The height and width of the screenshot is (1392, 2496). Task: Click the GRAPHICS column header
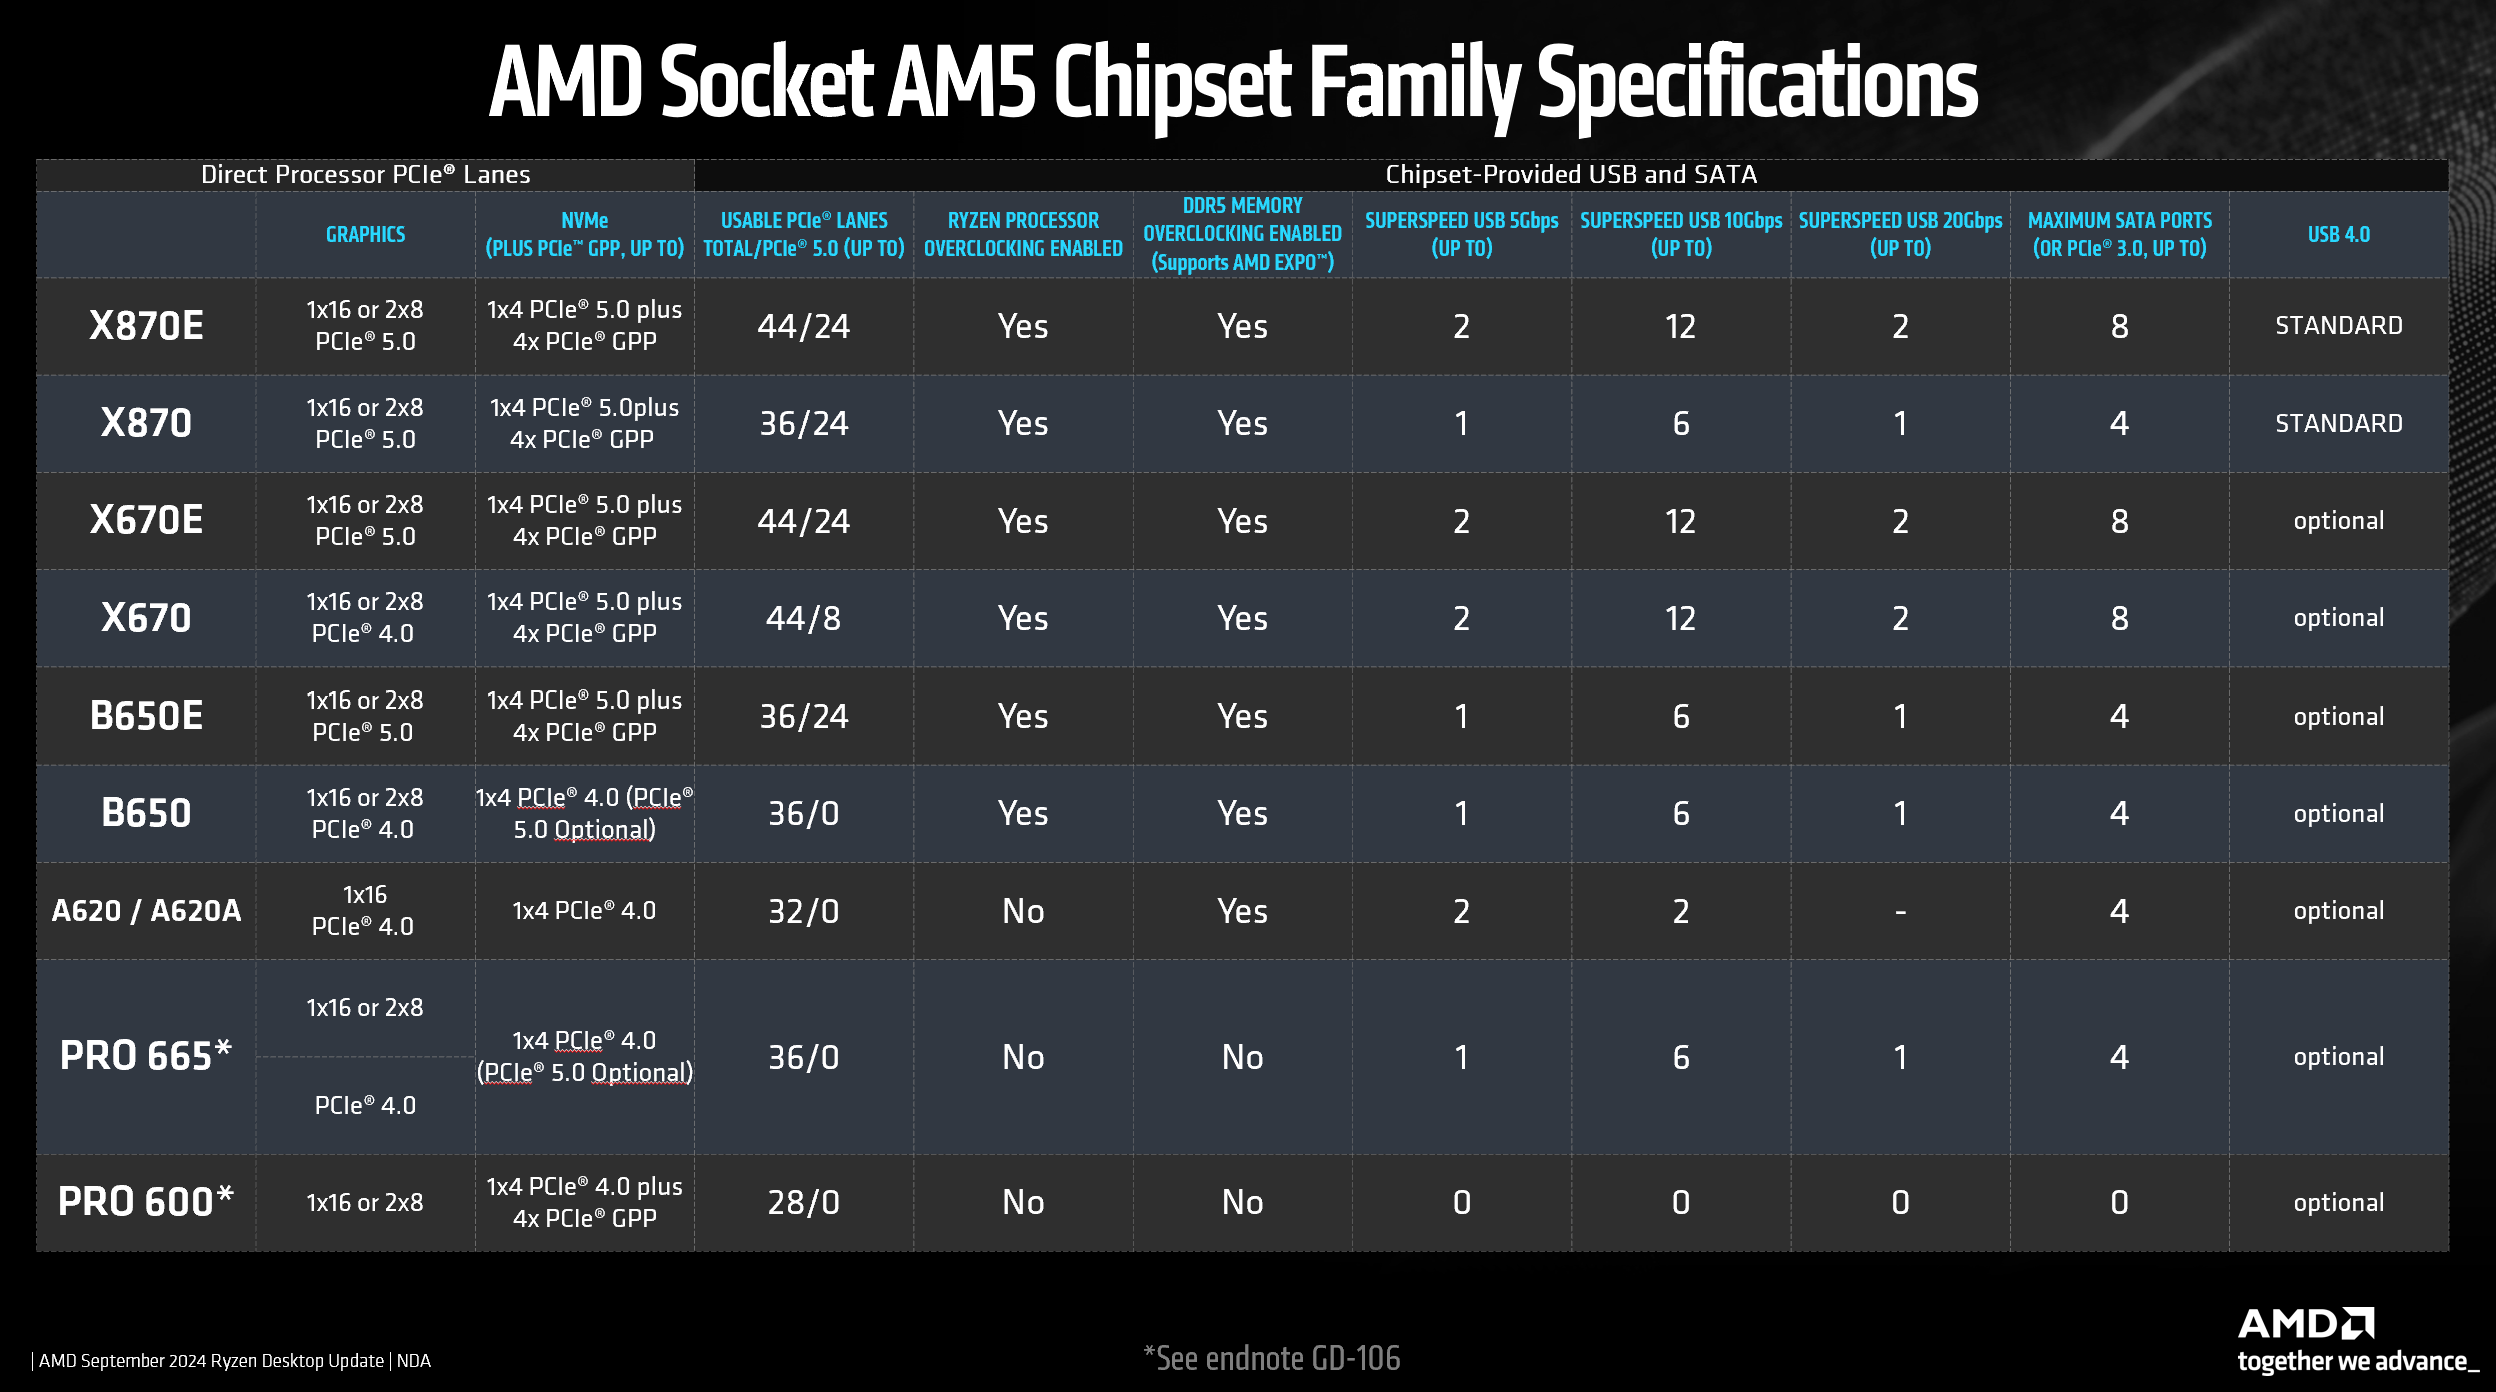365,234
